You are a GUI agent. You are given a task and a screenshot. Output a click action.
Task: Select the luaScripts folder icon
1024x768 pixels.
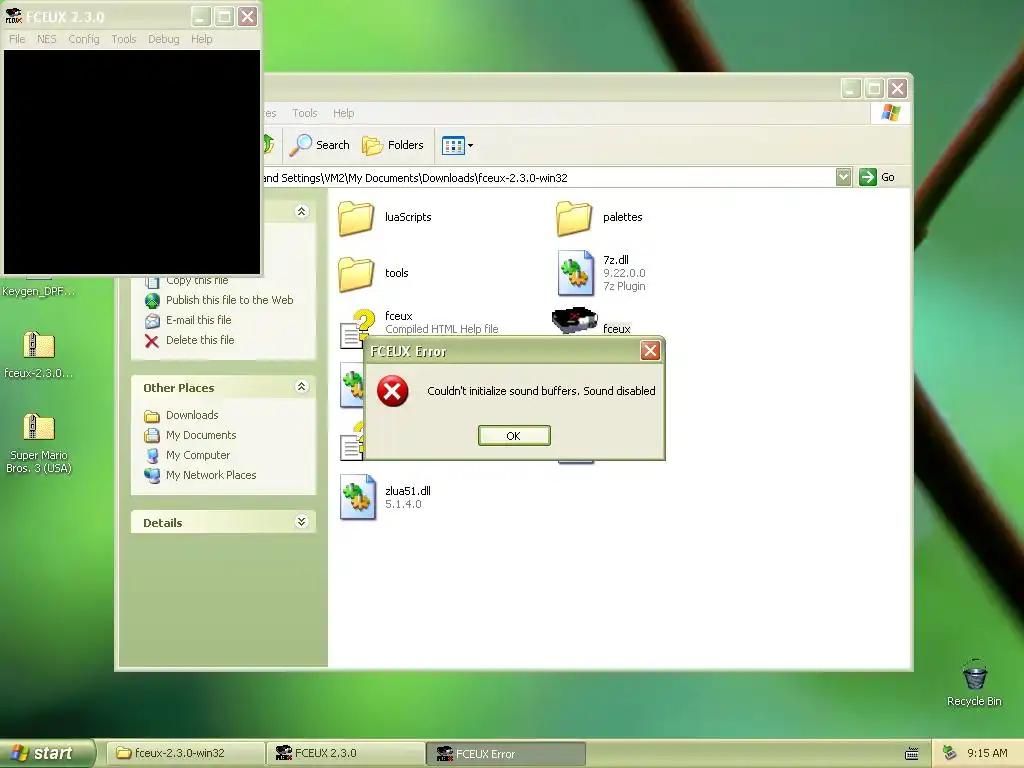tap(356, 218)
